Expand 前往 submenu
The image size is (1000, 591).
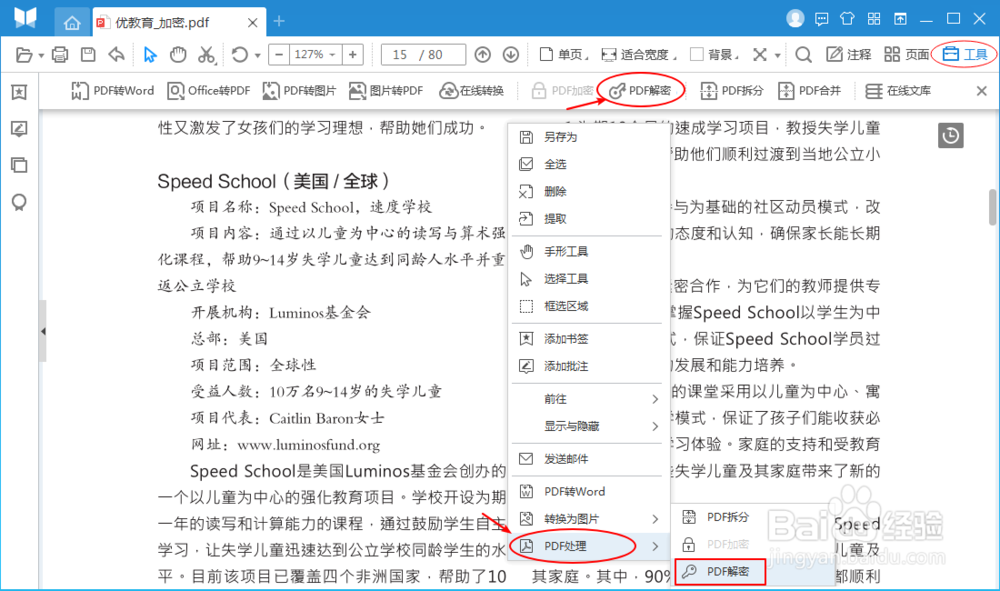pos(590,399)
